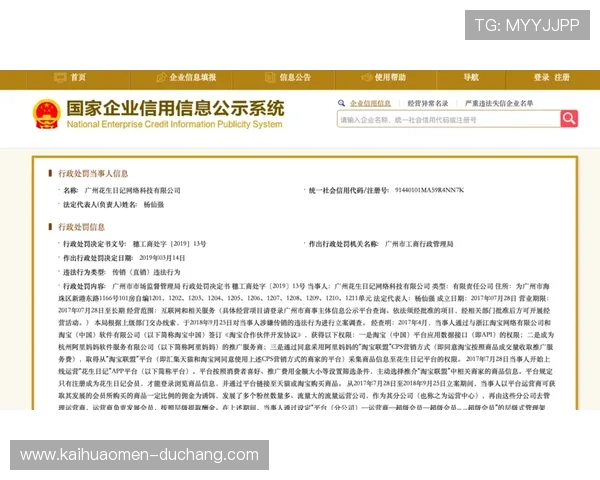Click authority name 广州市工商行政管理局
Screen dimensions: 600x480
point(419,244)
